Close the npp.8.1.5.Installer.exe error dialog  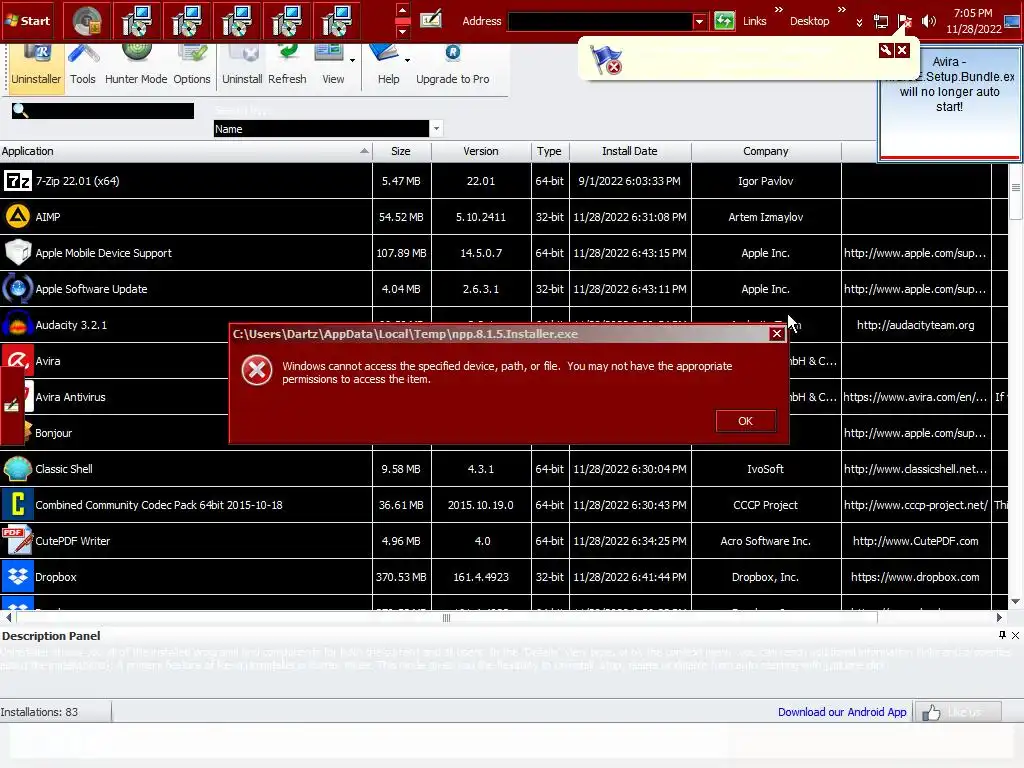pyautogui.click(x=776, y=334)
